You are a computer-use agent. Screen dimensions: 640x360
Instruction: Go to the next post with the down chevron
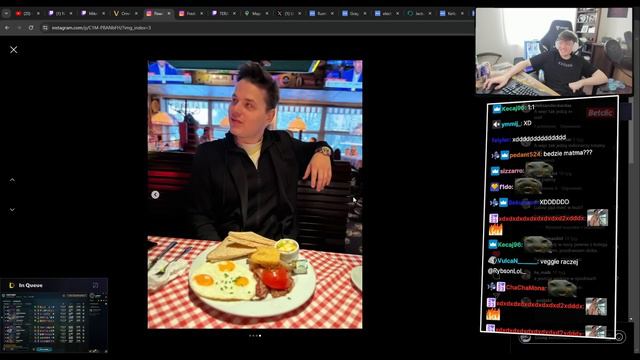click(12, 210)
